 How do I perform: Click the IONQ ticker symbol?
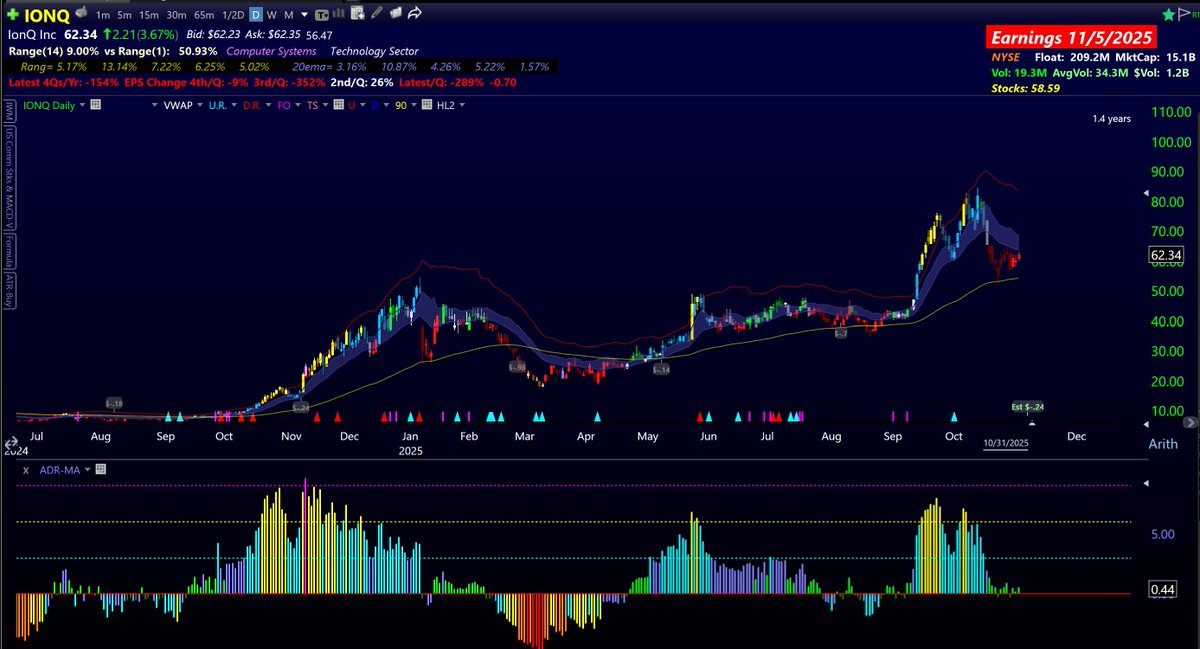47,16
